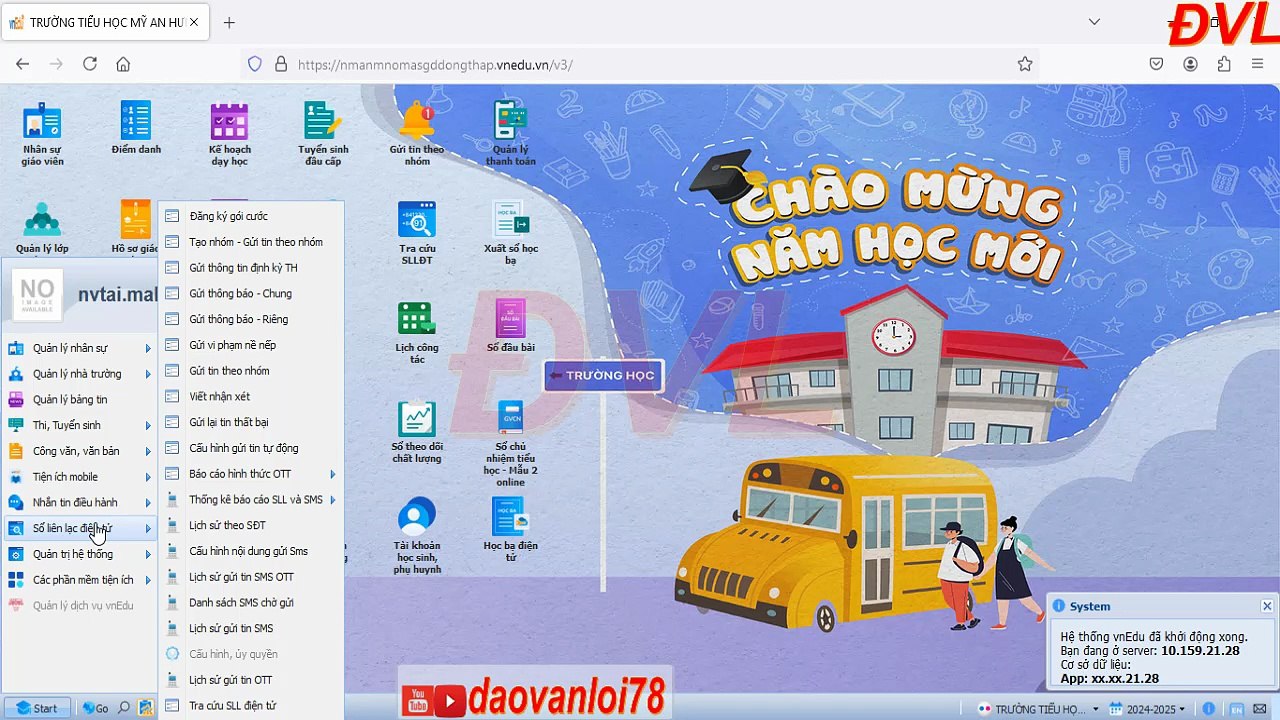
Task: Open Sổ theo dõi chất lượng icon
Action: [417, 432]
